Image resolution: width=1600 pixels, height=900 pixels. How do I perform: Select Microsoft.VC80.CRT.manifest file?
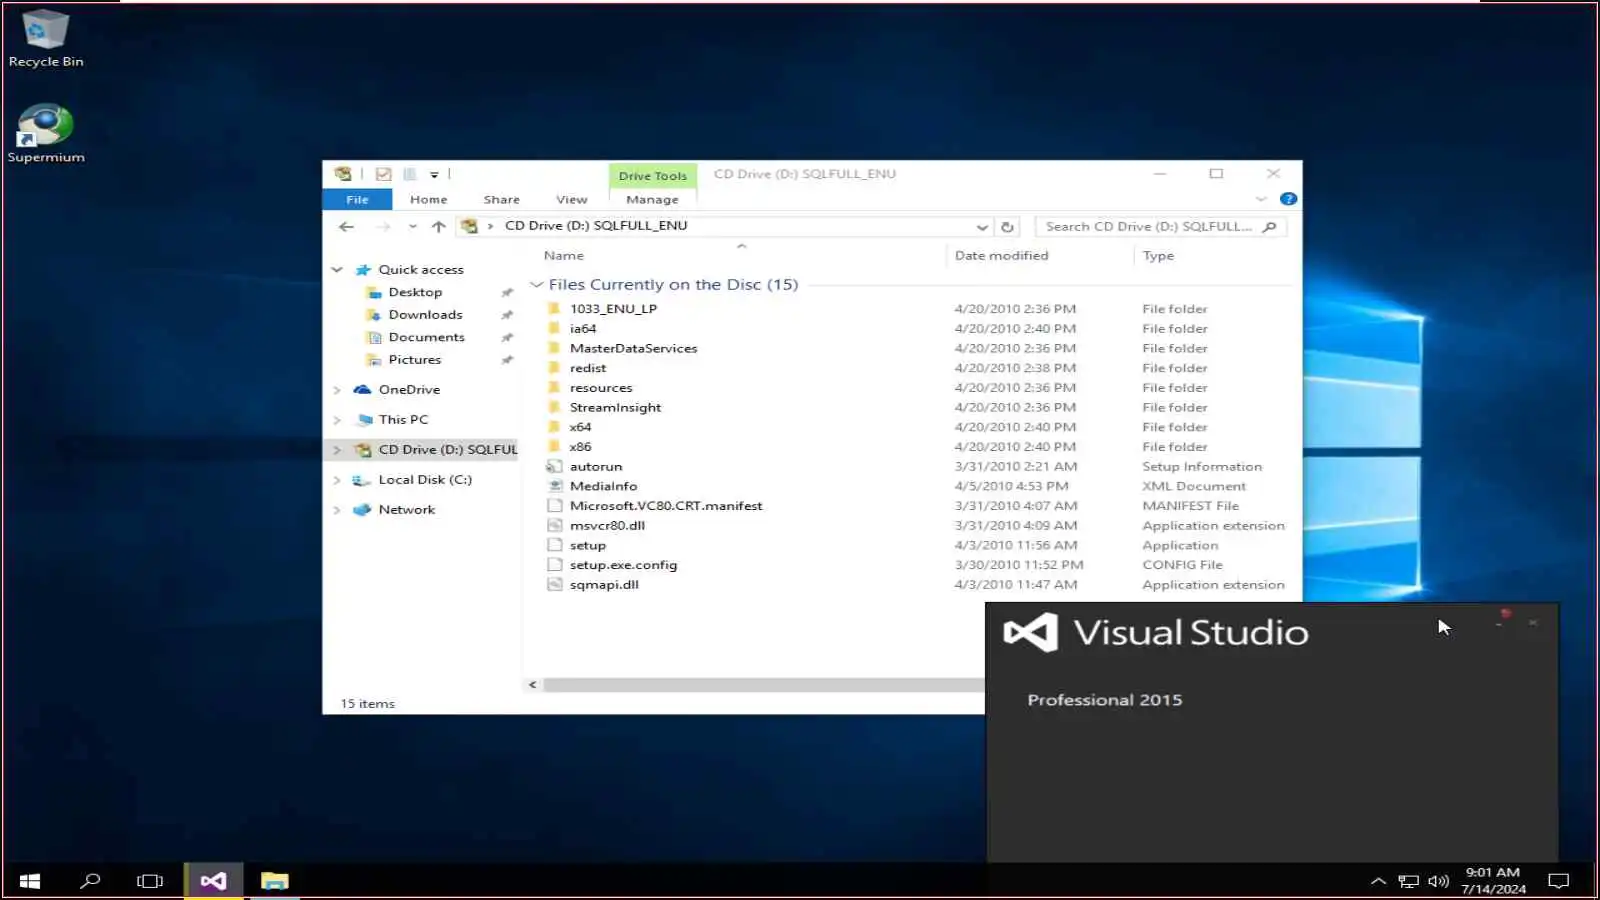click(665, 506)
